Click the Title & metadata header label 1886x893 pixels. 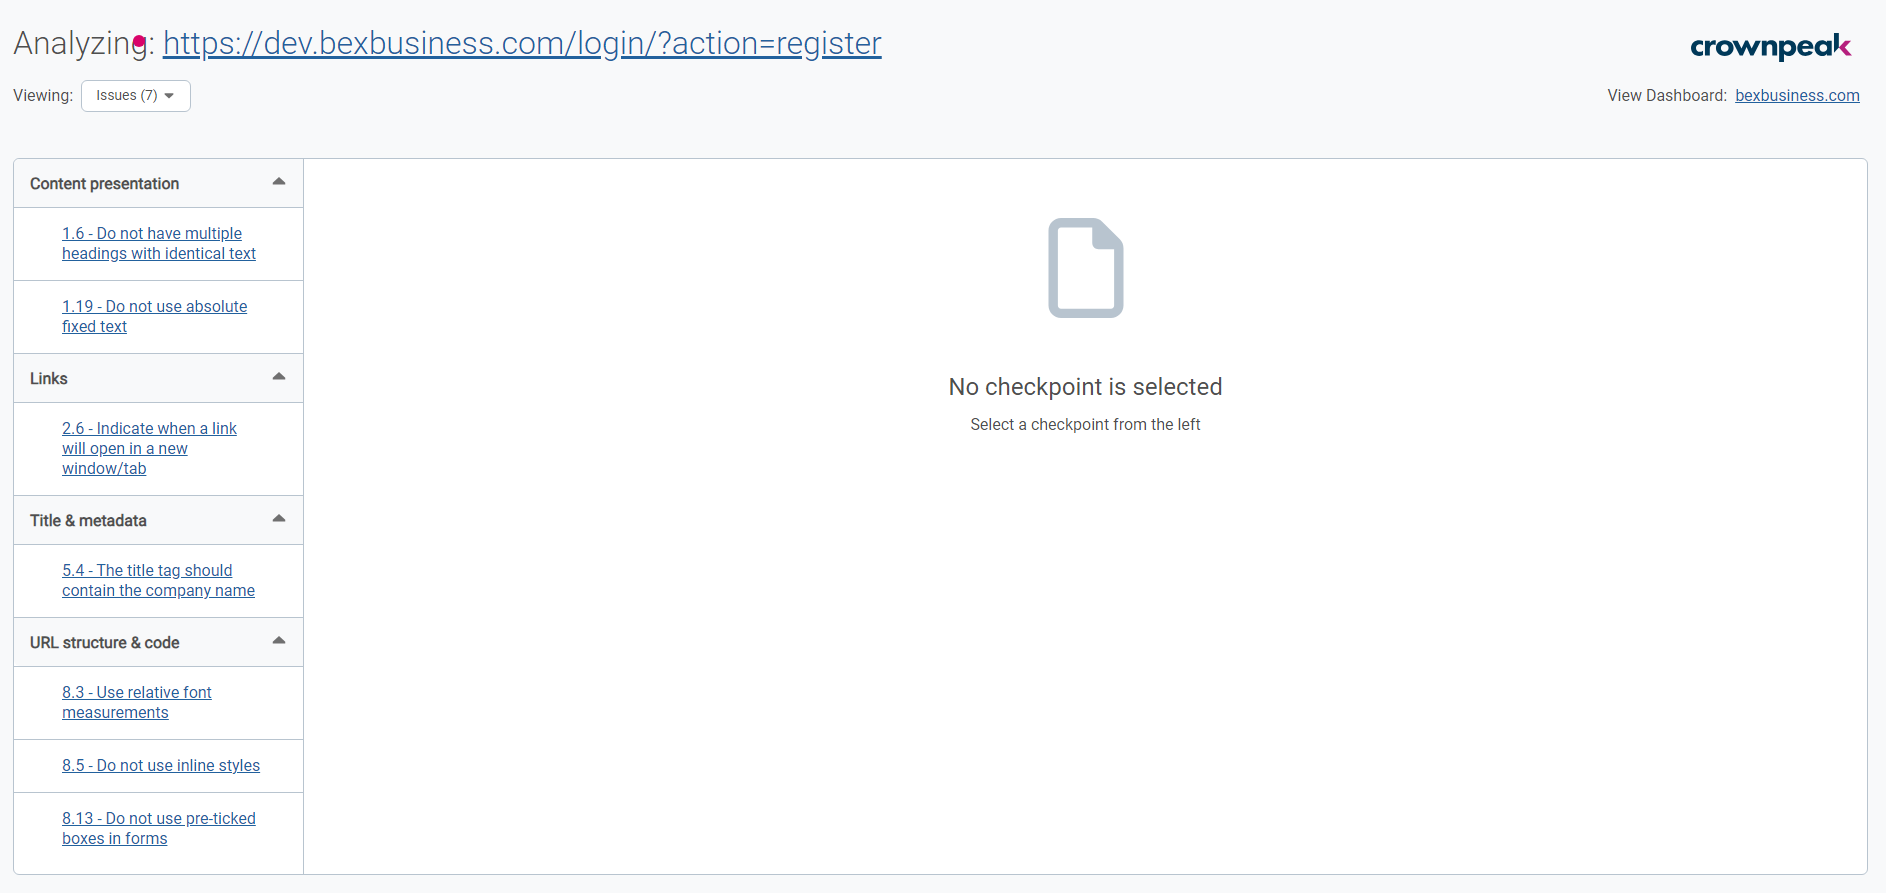coord(88,521)
